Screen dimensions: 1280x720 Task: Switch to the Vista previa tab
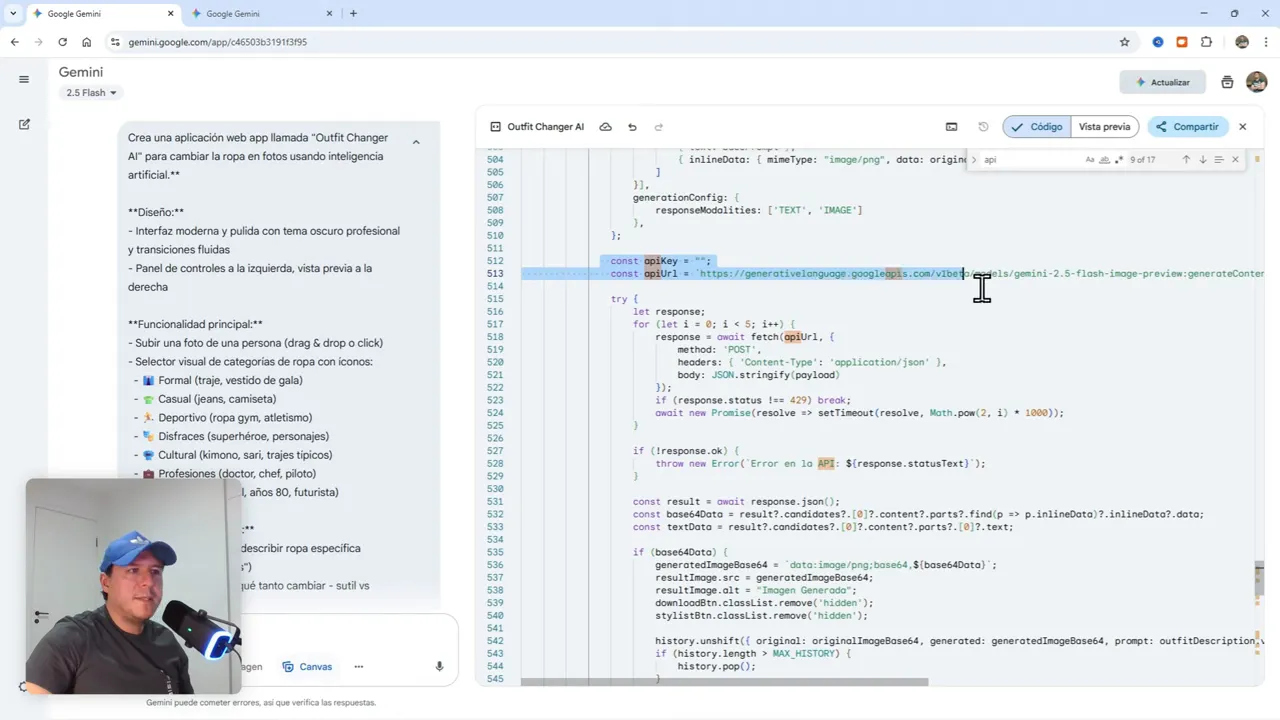coord(1104,126)
